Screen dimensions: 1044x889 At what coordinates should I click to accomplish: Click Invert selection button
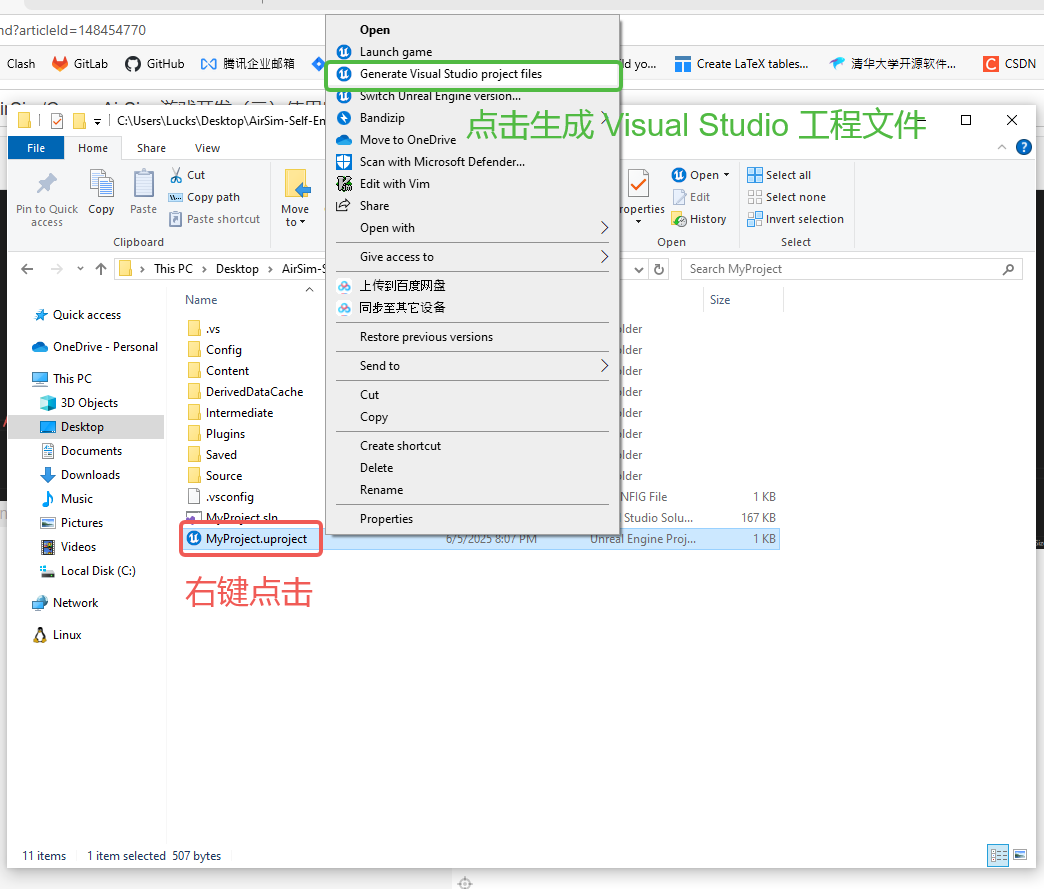(x=795, y=219)
